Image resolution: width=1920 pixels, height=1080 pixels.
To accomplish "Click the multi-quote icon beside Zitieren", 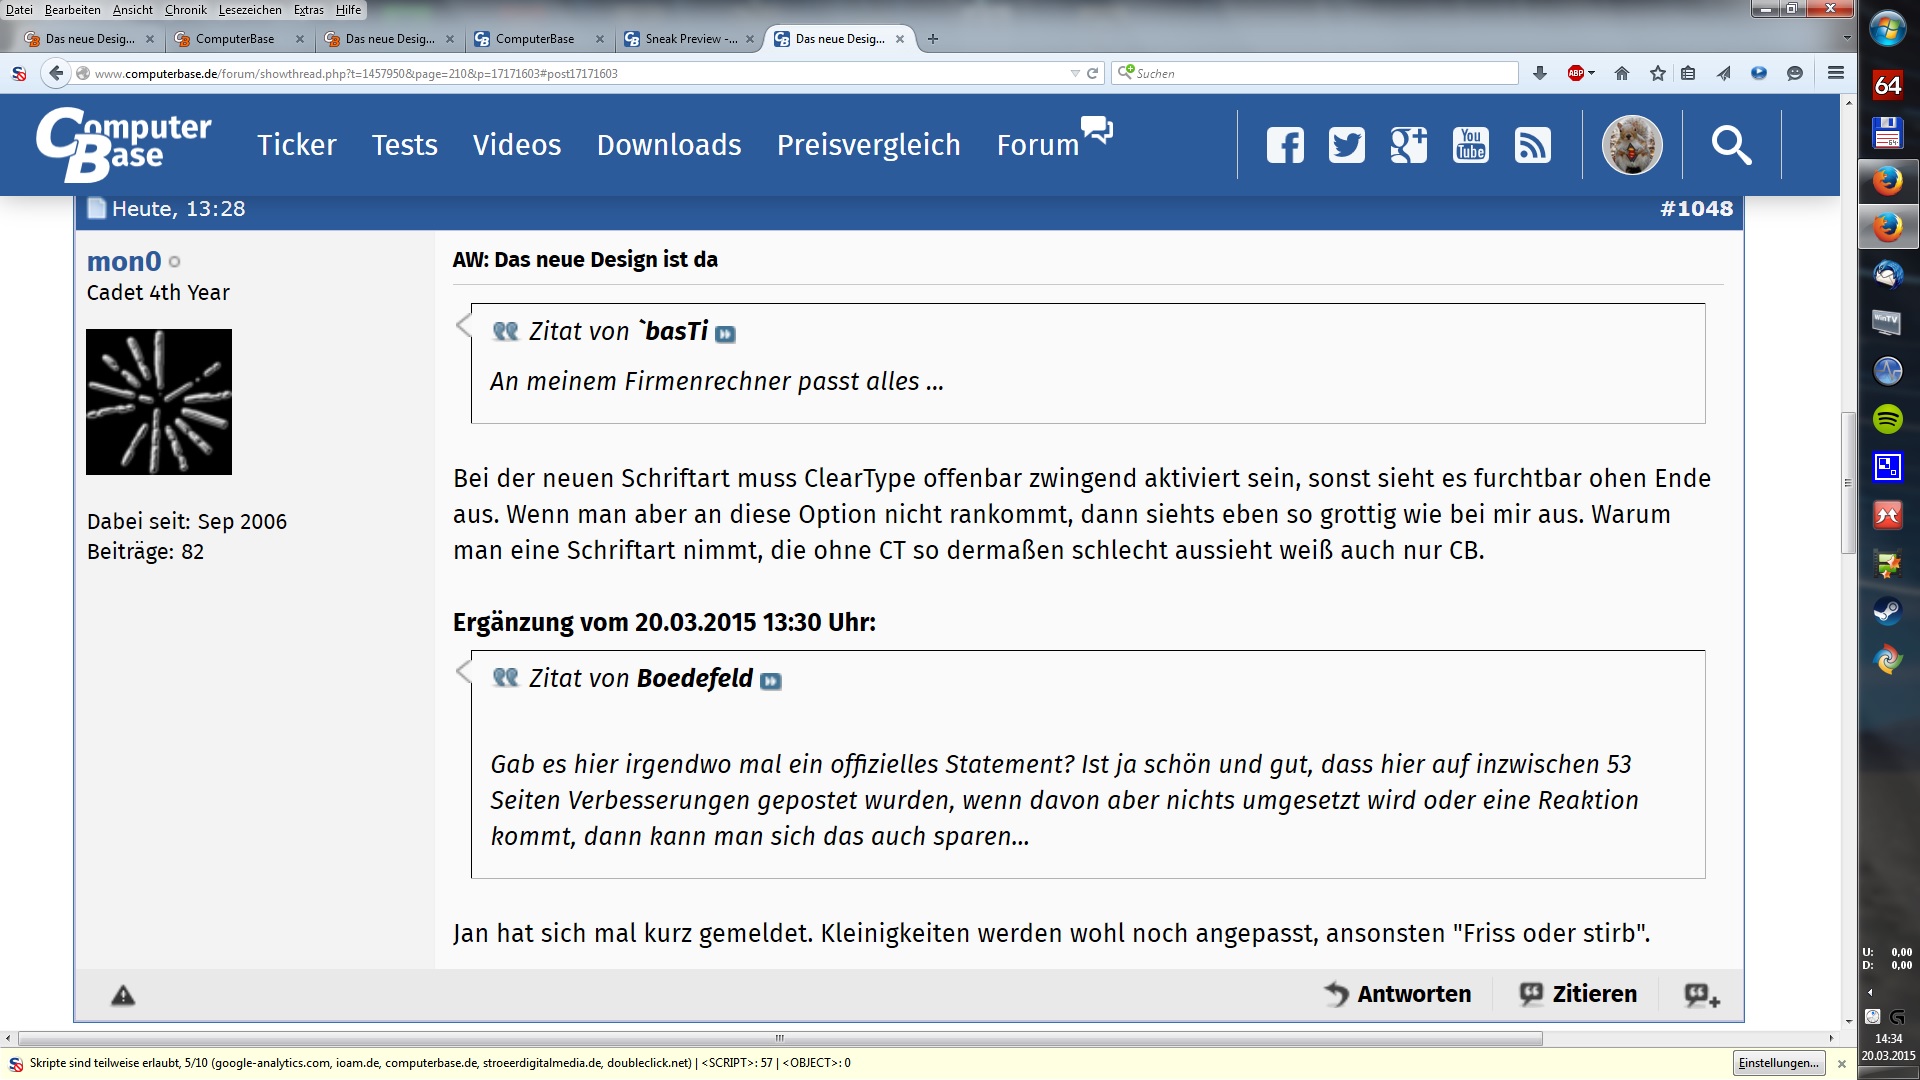I will (x=1701, y=995).
